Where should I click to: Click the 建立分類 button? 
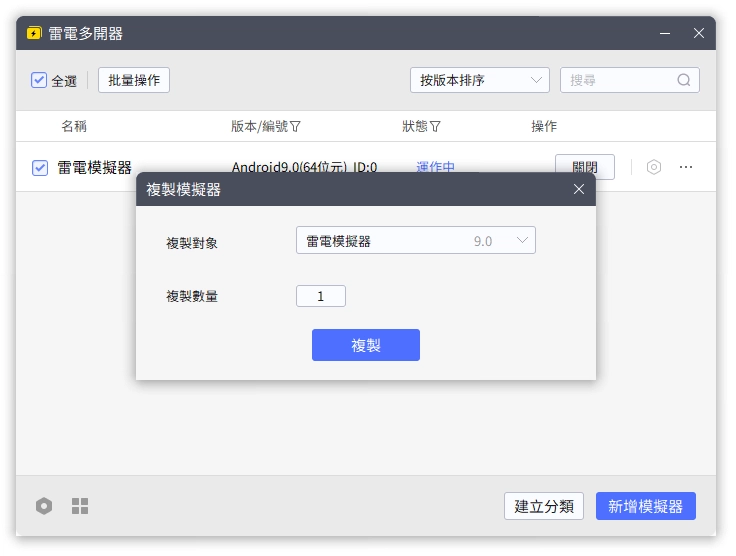pos(544,506)
